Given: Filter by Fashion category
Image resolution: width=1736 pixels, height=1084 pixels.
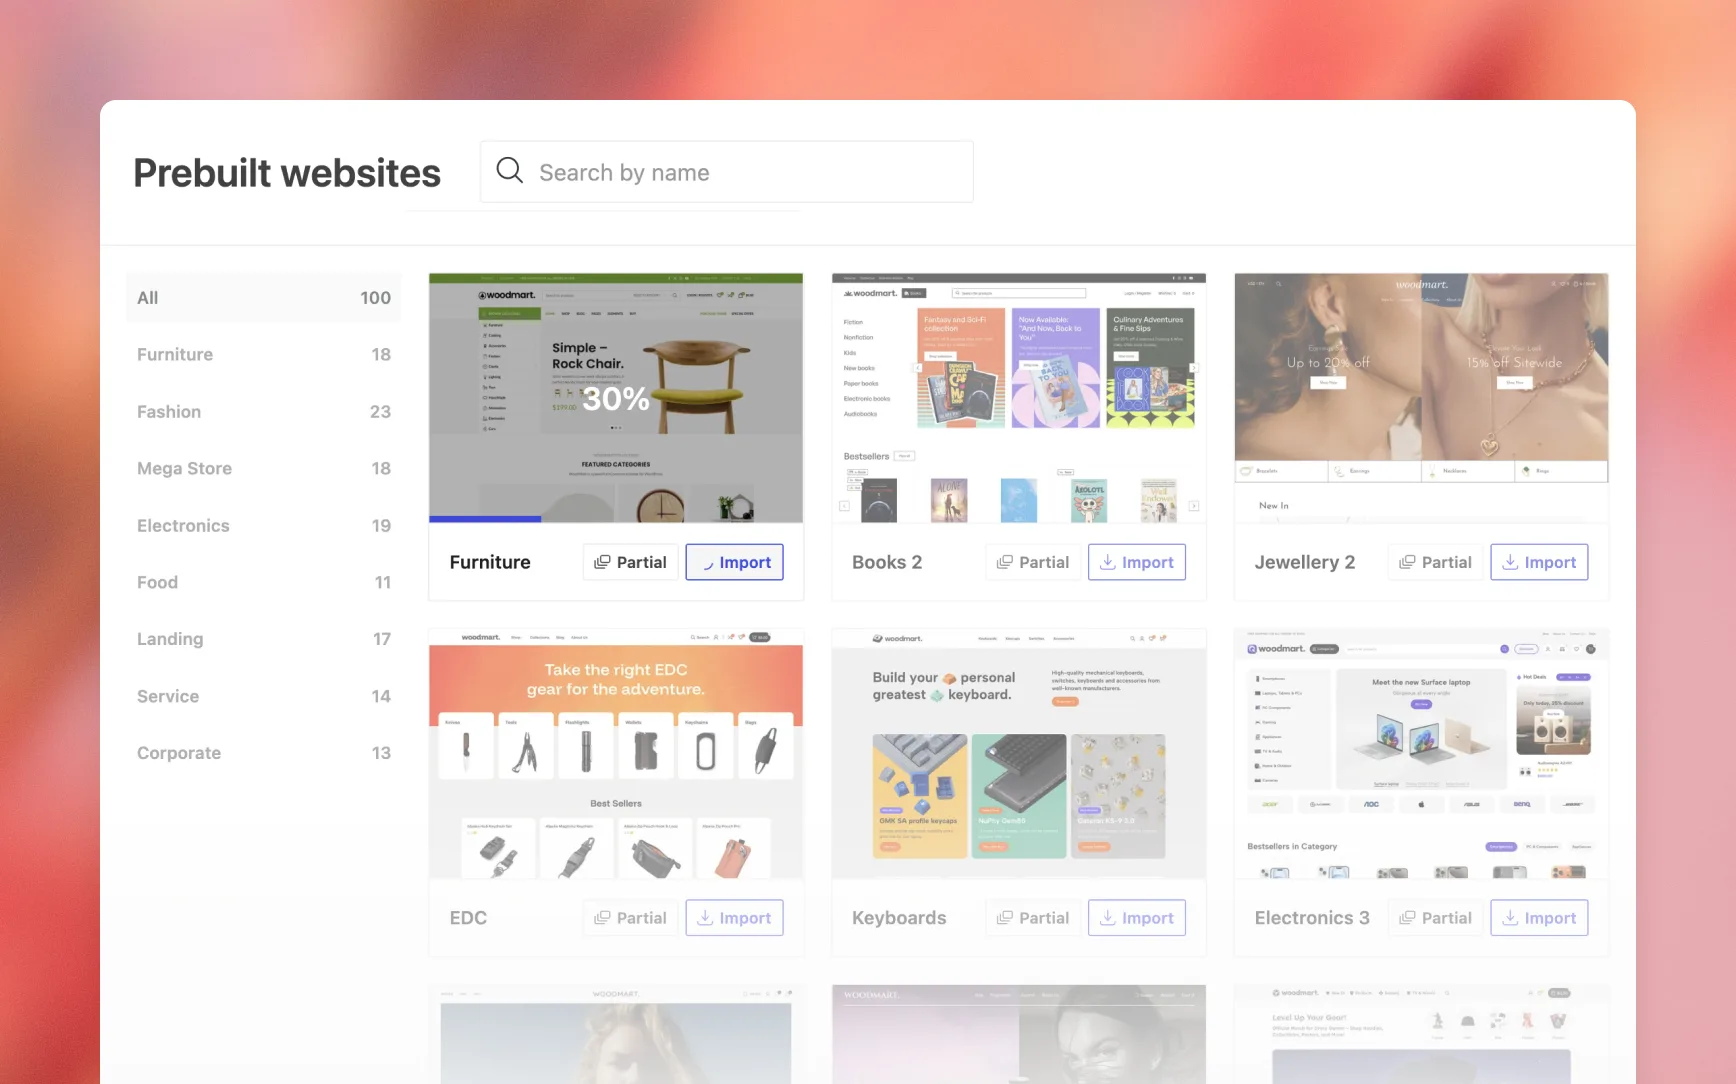Looking at the screenshot, I should click(x=264, y=411).
